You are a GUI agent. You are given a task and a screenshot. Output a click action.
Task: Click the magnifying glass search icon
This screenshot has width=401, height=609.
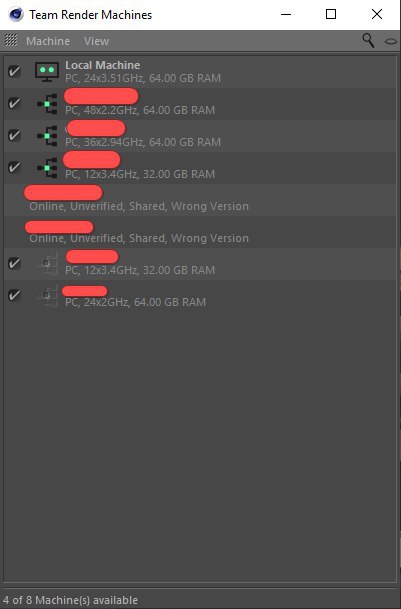point(368,40)
